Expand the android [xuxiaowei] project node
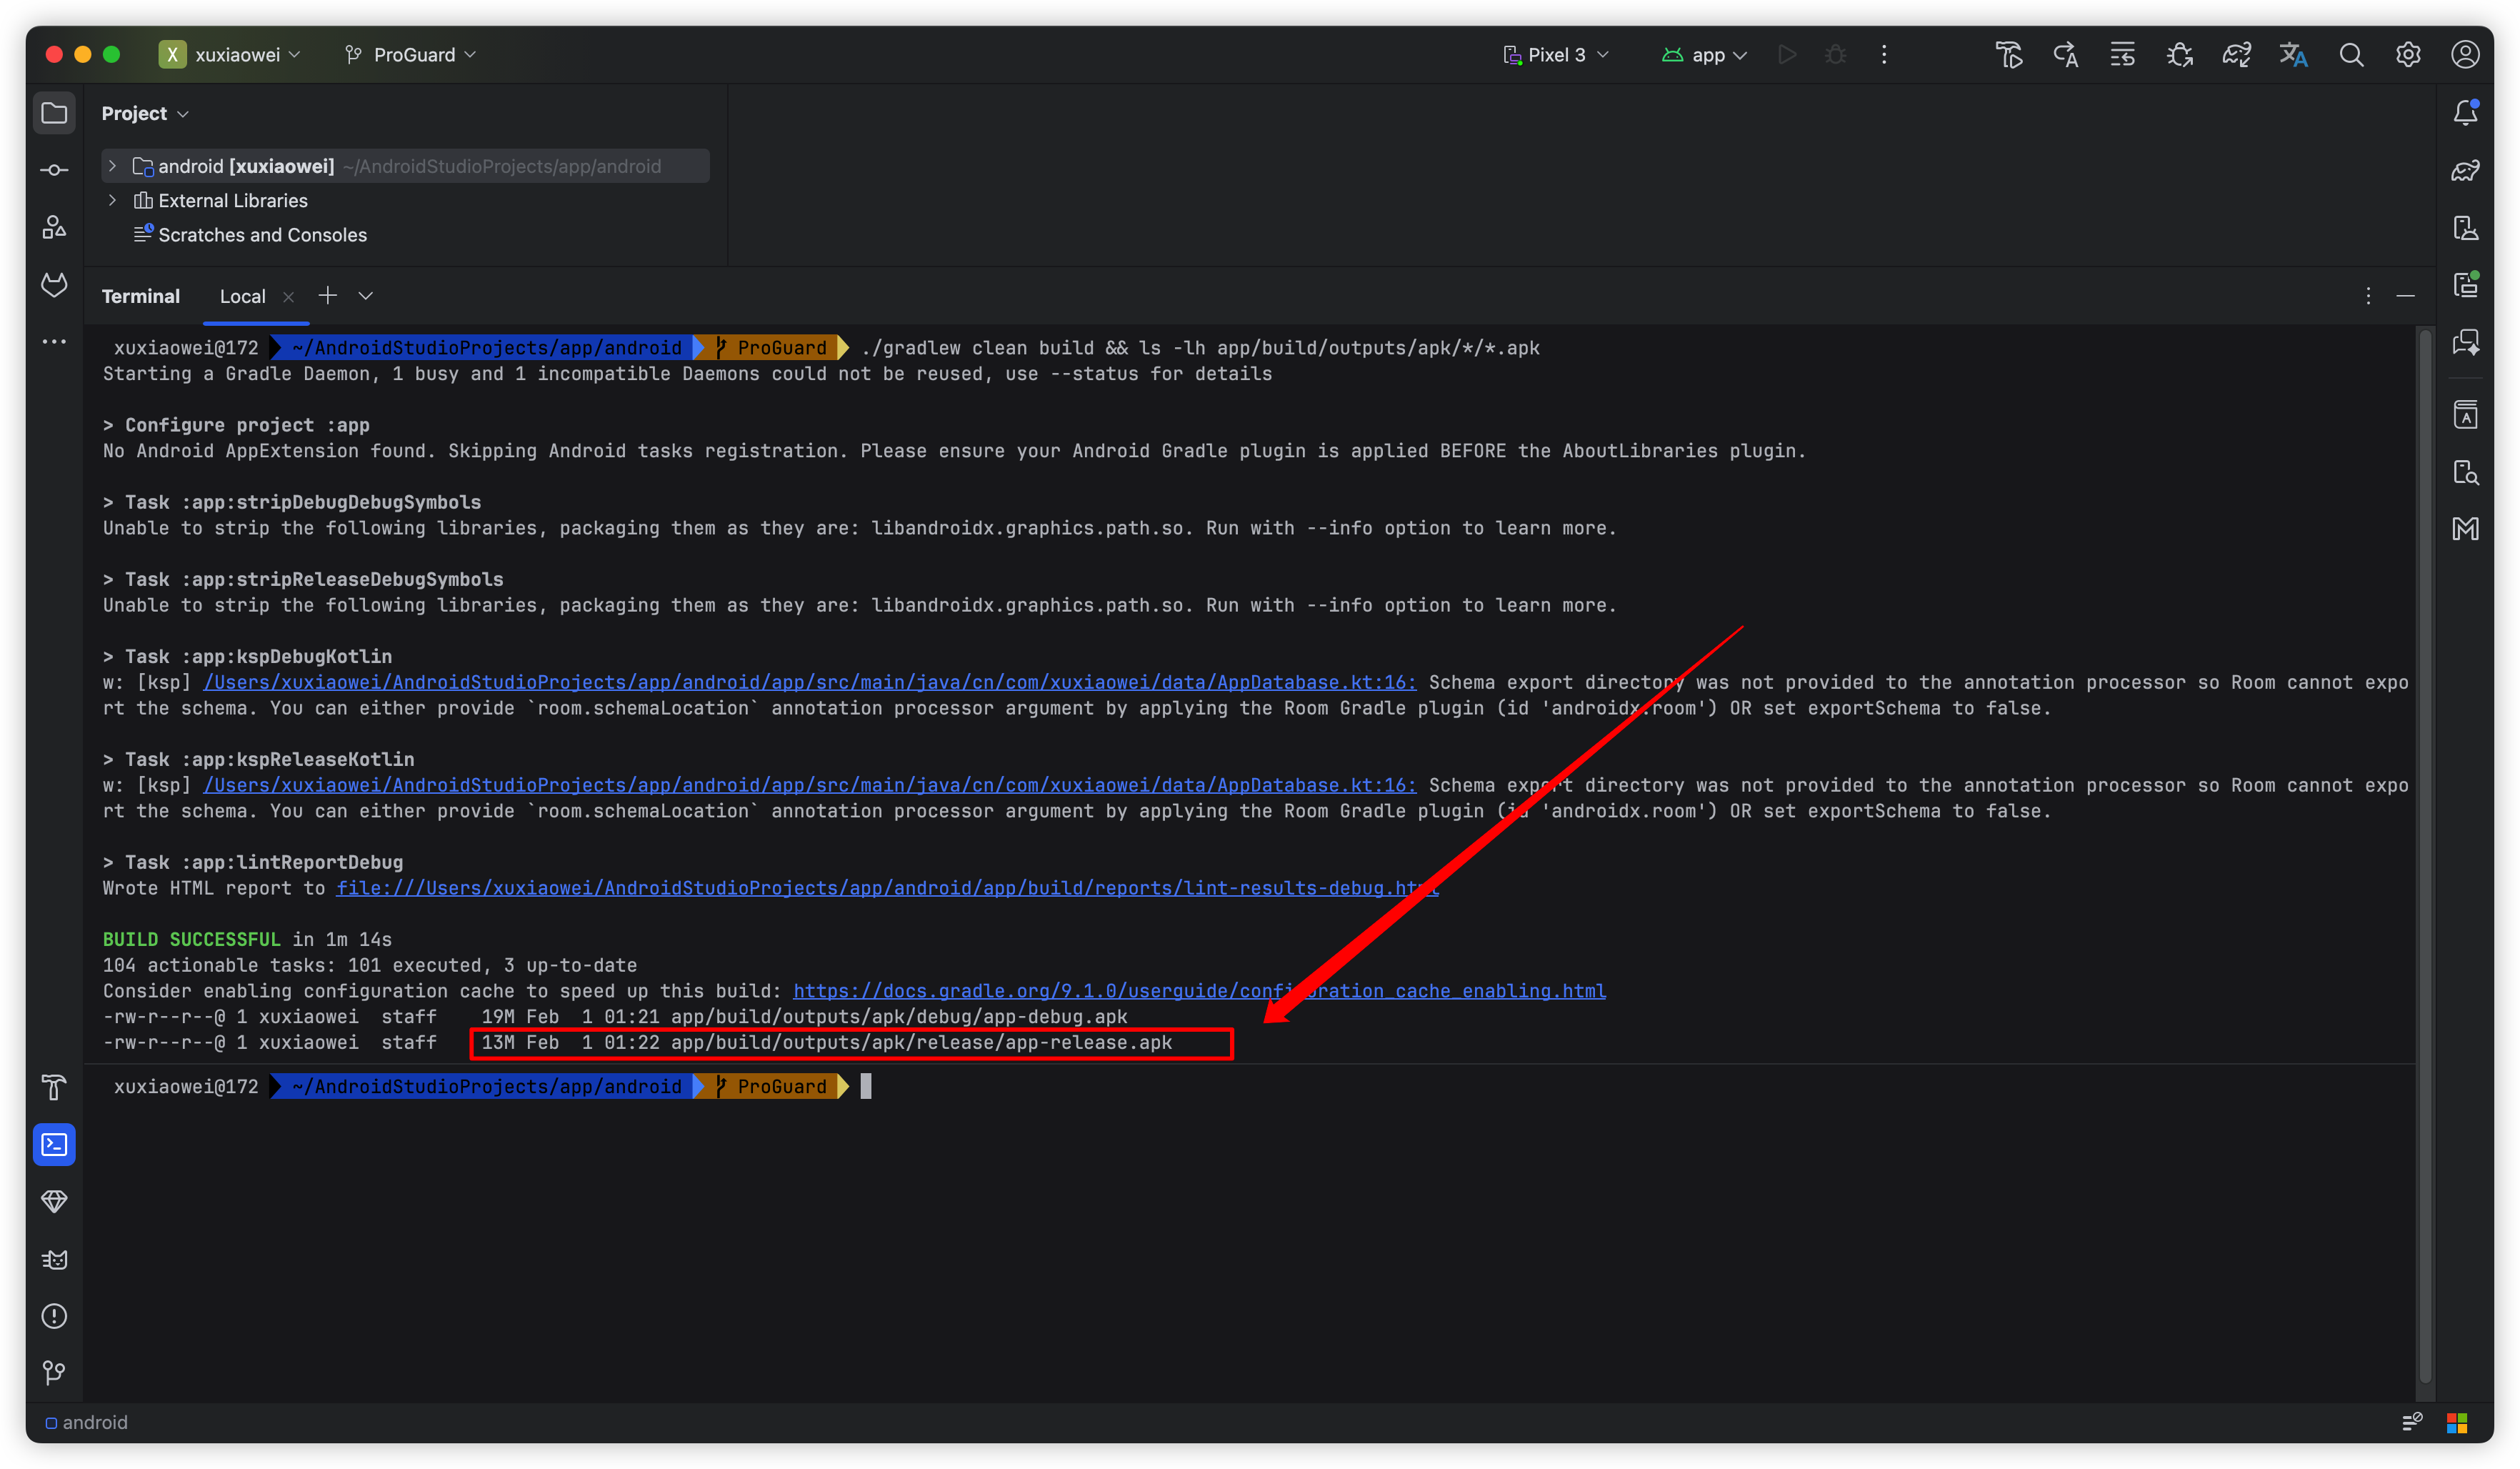2520x1469 pixels. [x=113, y=166]
